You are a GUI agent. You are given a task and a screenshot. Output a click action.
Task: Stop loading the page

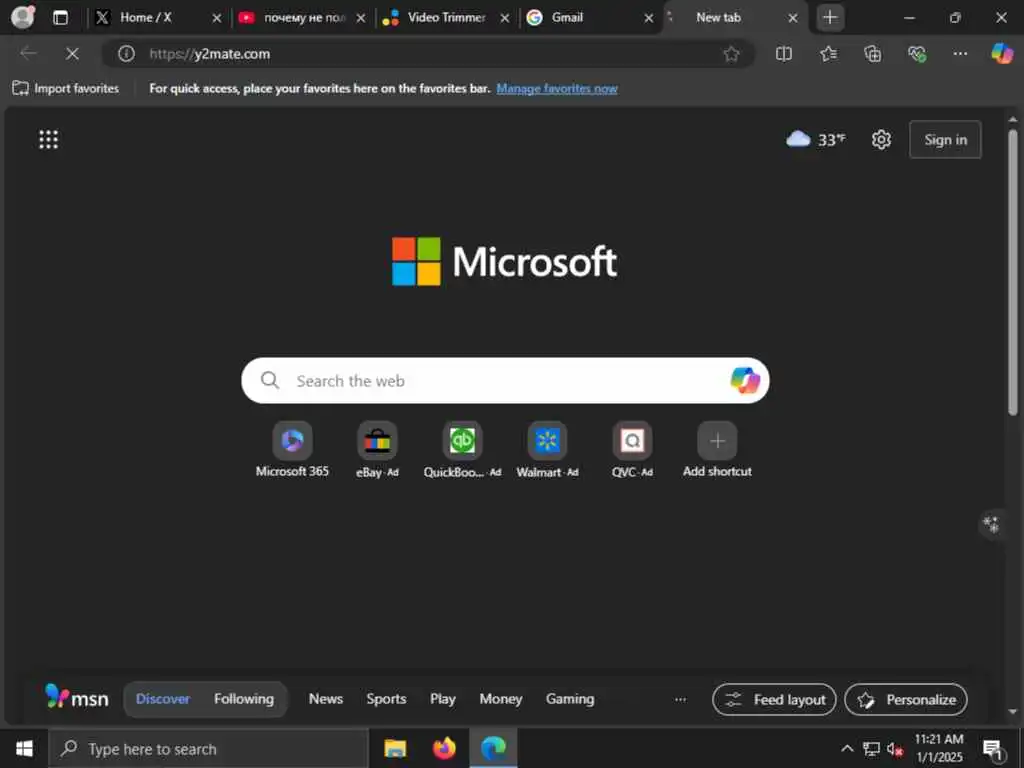pyautogui.click(x=72, y=54)
